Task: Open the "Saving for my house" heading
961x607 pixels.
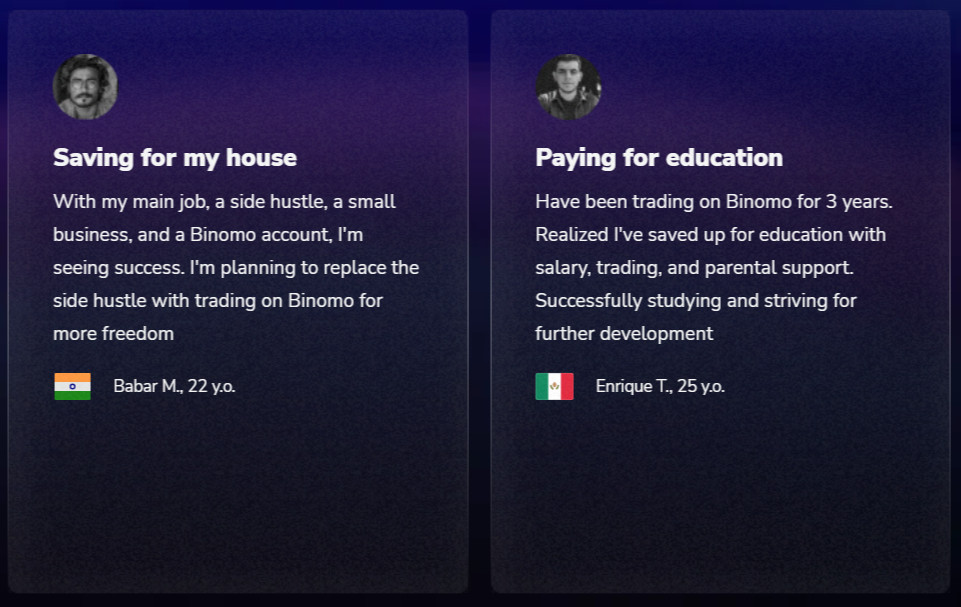Action: (x=175, y=158)
